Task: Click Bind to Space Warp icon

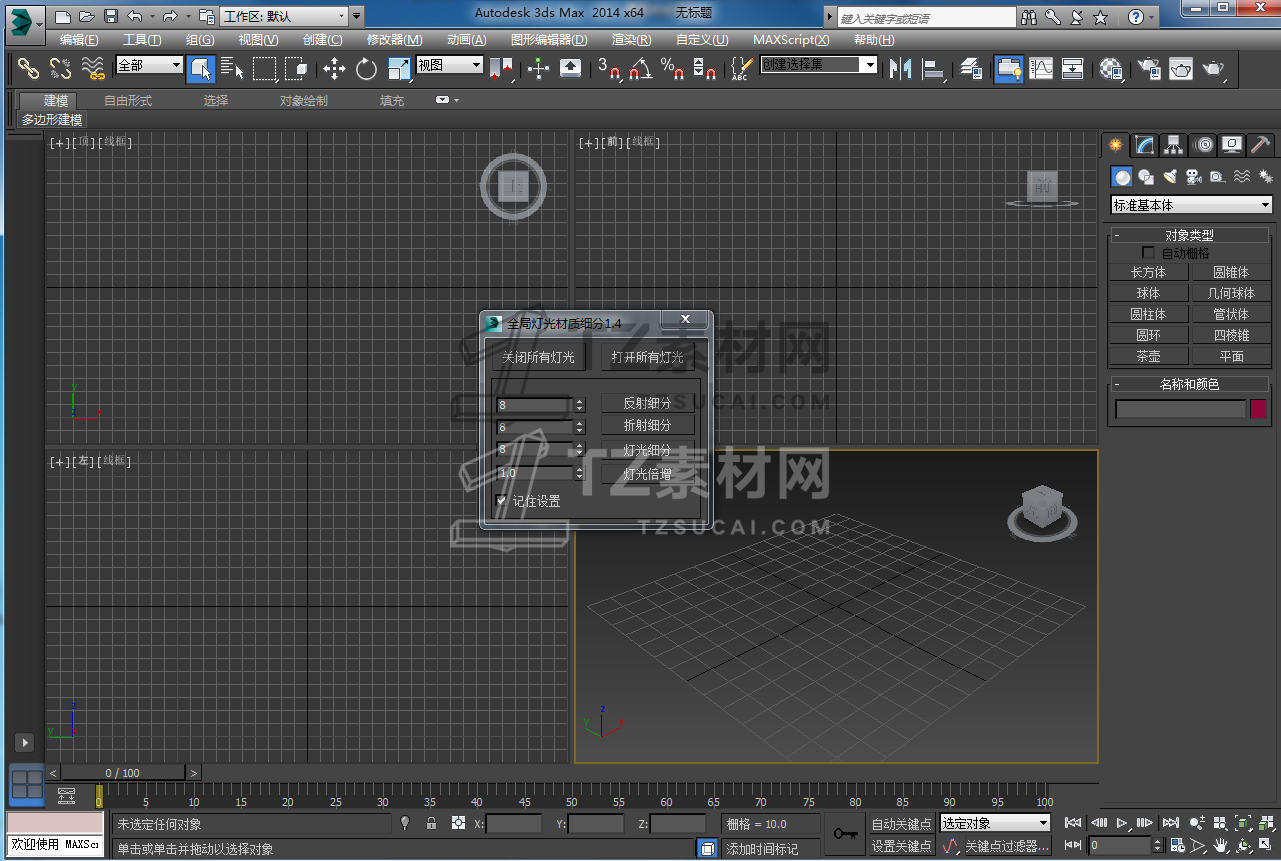Action: click(93, 68)
